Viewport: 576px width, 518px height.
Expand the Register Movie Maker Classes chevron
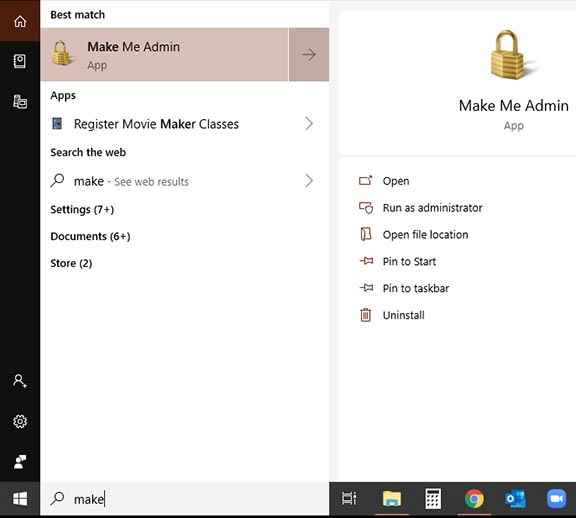[309, 124]
